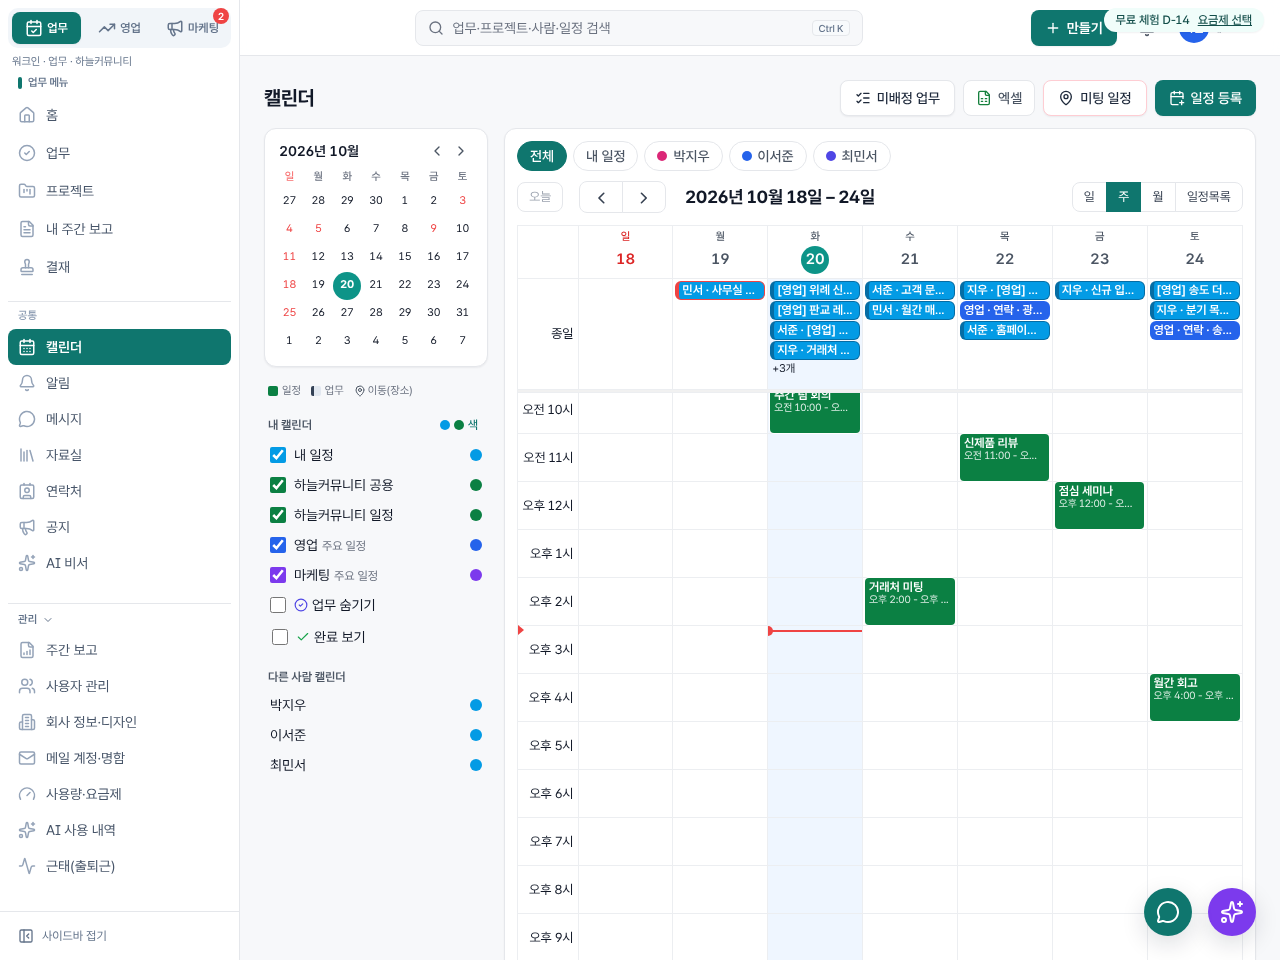Go to next week arrow
Image resolution: width=1280 pixels, height=960 pixels.
click(644, 197)
